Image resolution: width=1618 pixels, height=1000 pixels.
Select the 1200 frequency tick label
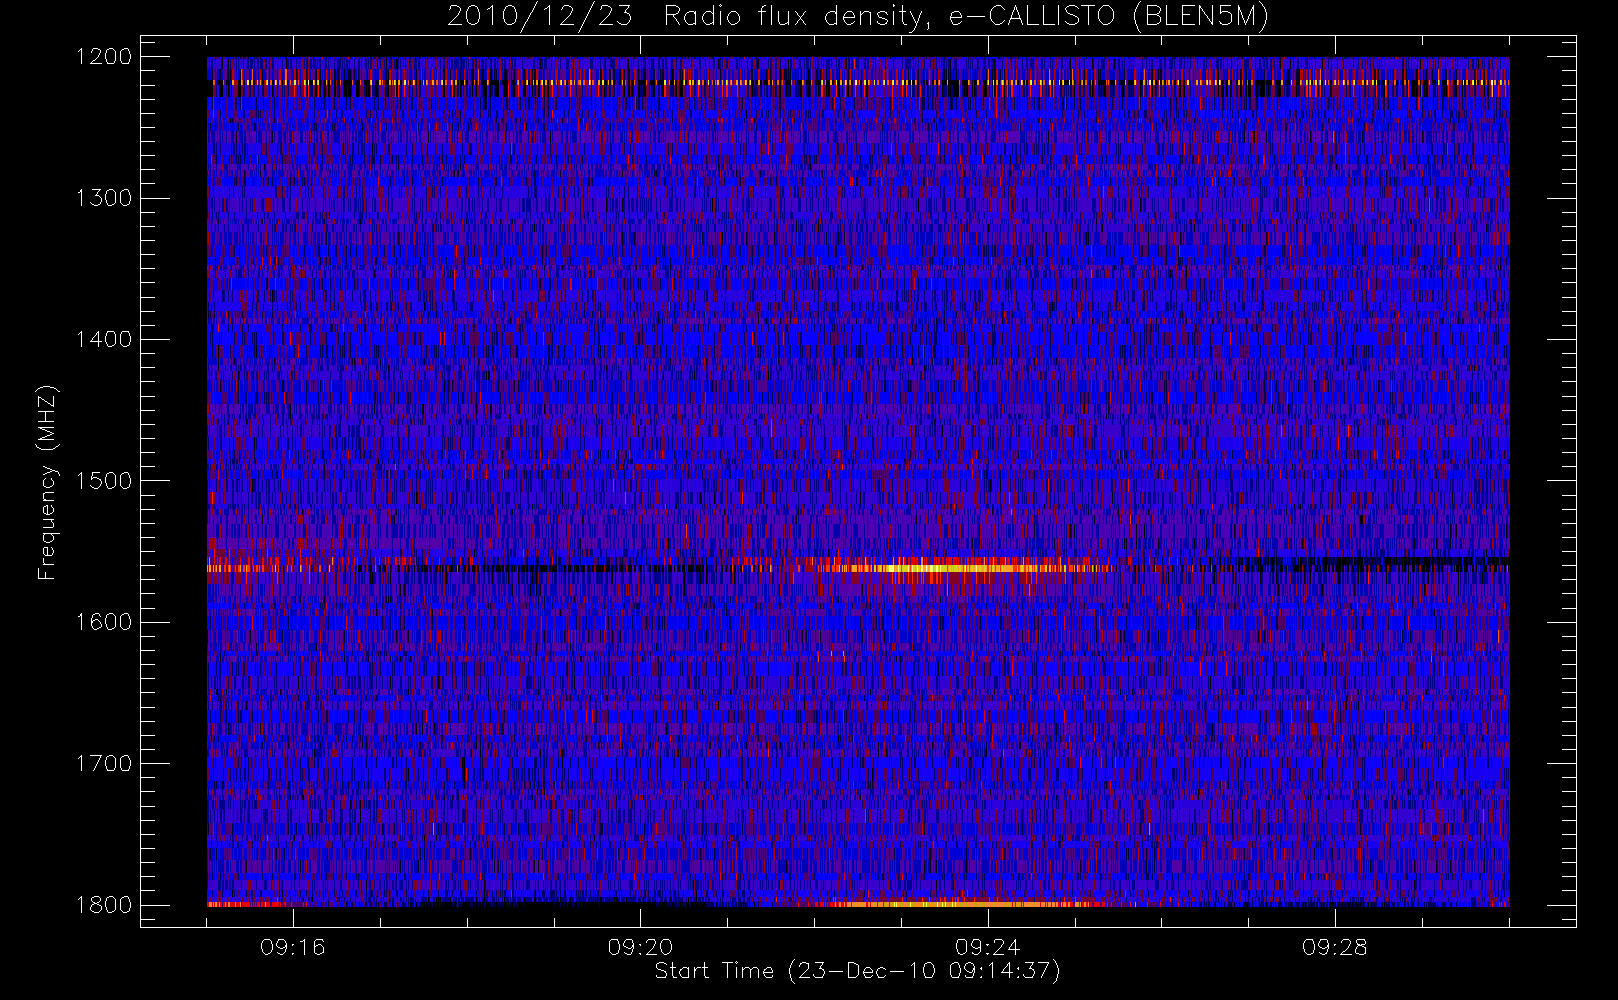pyautogui.click(x=104, y=57)
